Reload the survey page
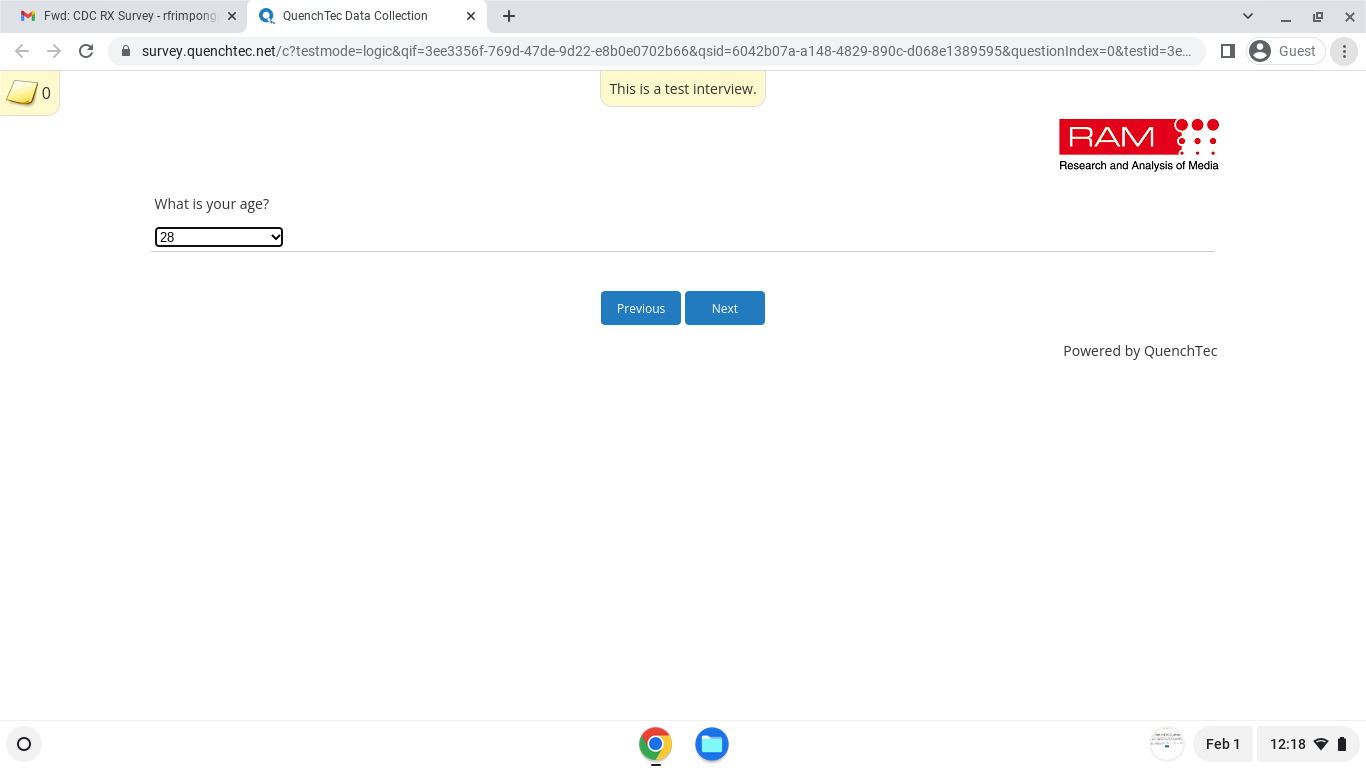Screen dimensions: 1366x768 pos(86,51)
